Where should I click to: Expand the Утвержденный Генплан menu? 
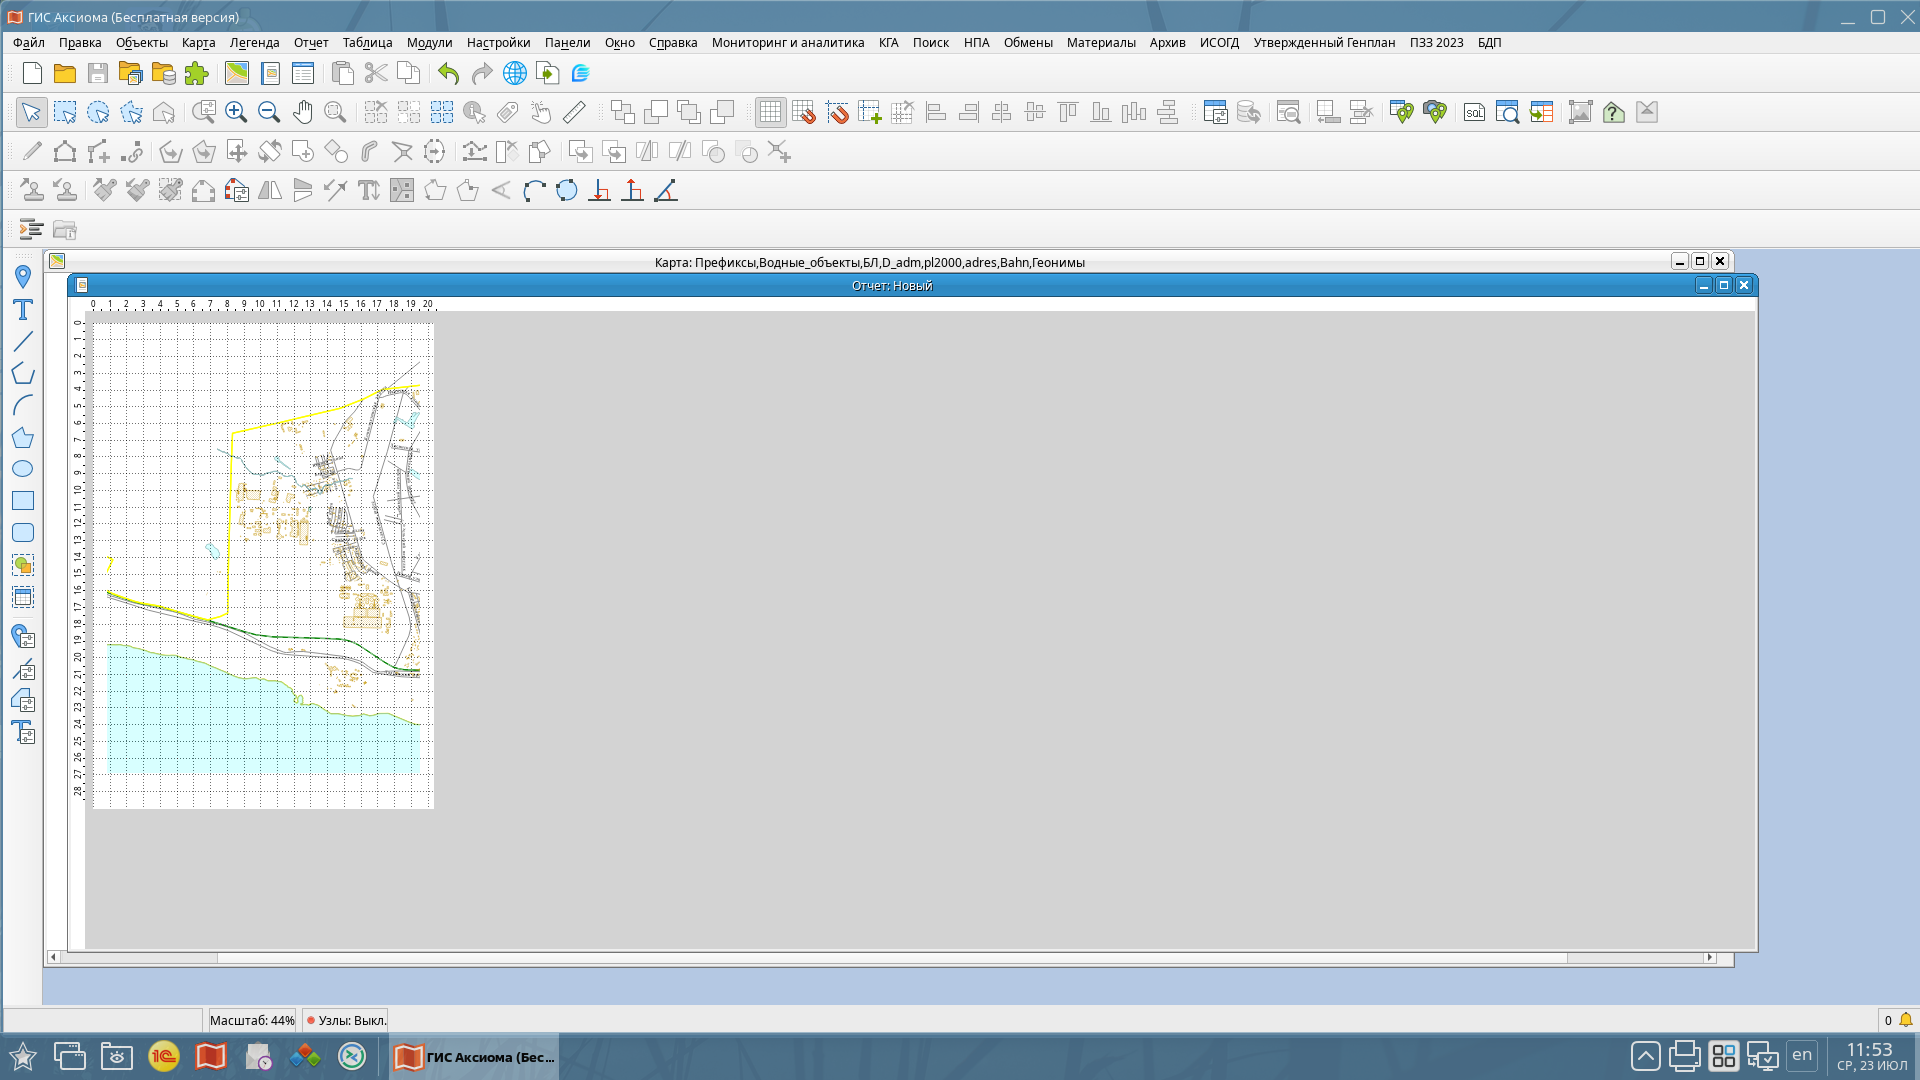pos(1323,42)
